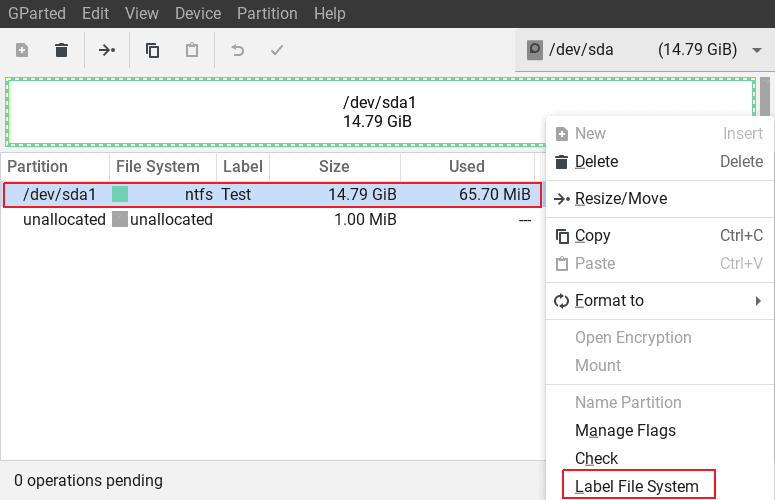Click the 0 operations pending status text

pyautogui.click(x=88, y=480)
